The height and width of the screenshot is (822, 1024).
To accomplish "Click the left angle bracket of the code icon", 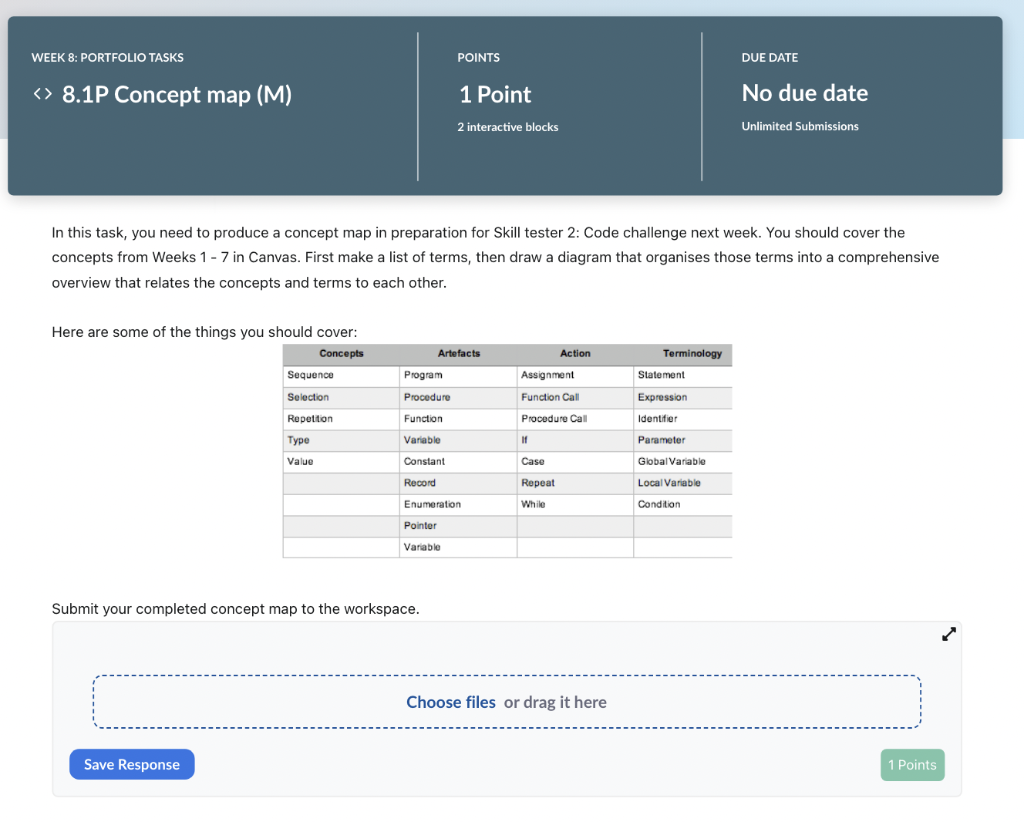I will (36, 94).
